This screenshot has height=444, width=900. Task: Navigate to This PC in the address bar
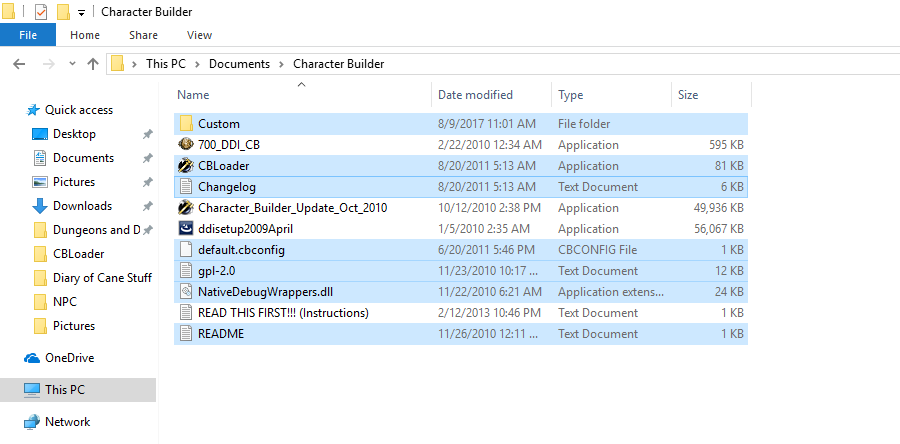(x=166, y=64)
